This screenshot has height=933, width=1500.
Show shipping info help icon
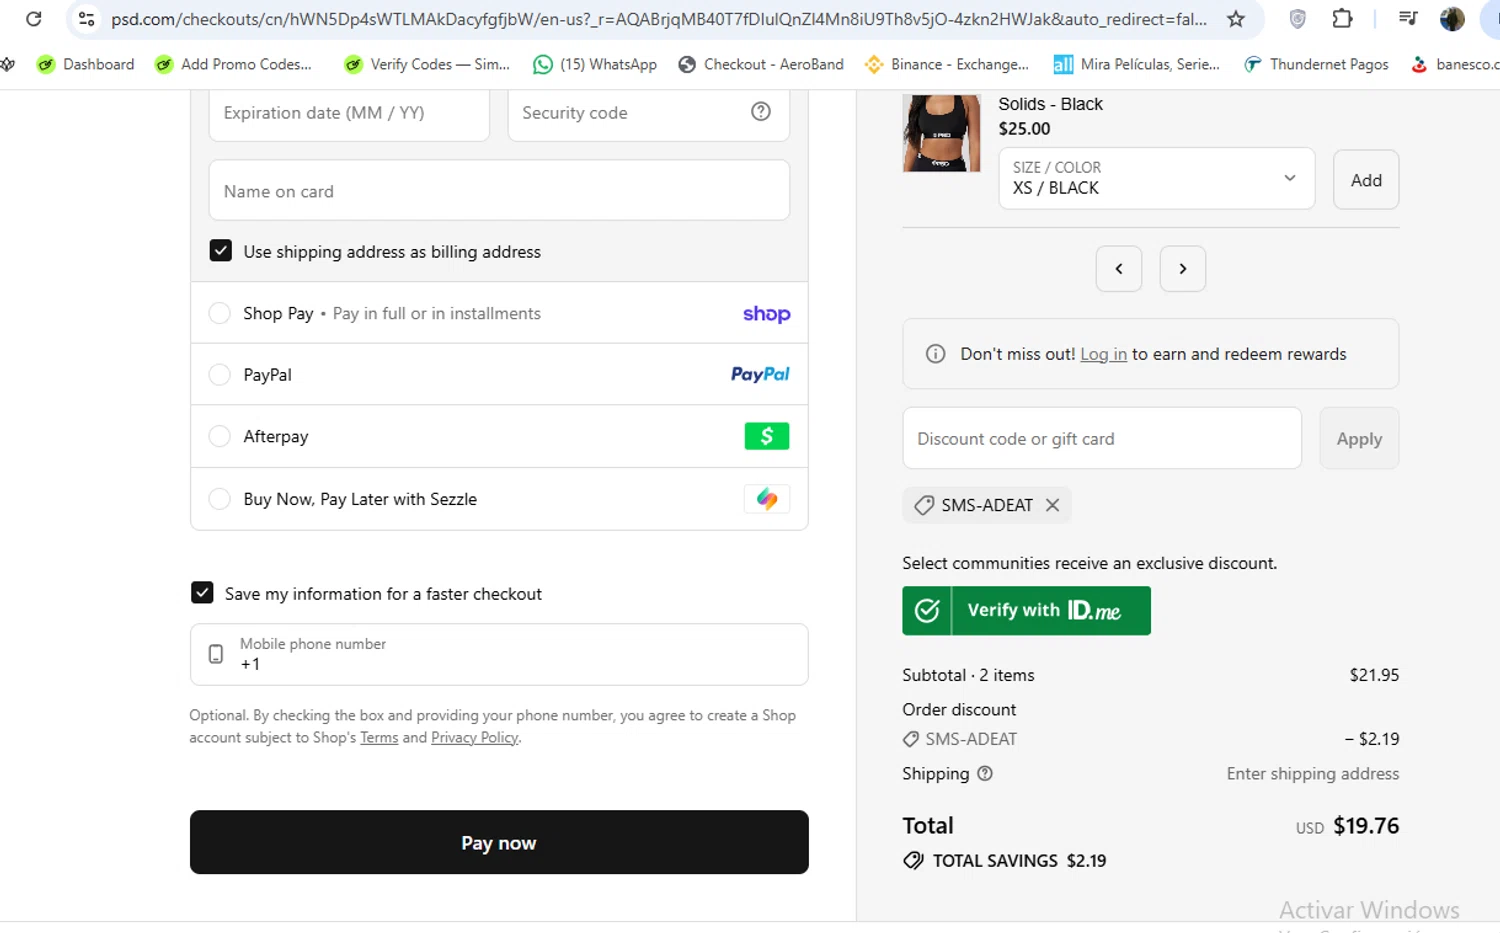(x=985, y=773)
